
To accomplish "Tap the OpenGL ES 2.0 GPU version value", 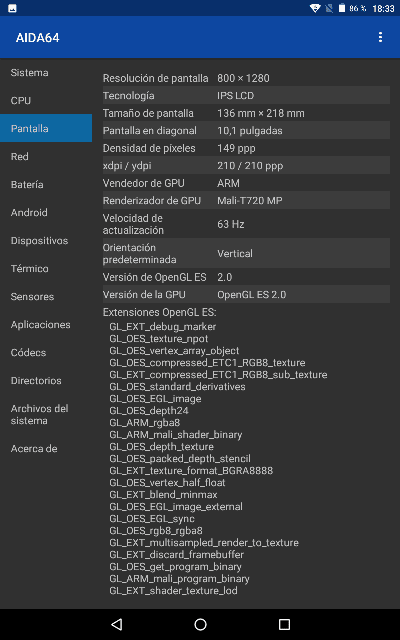I will (251, 294).
